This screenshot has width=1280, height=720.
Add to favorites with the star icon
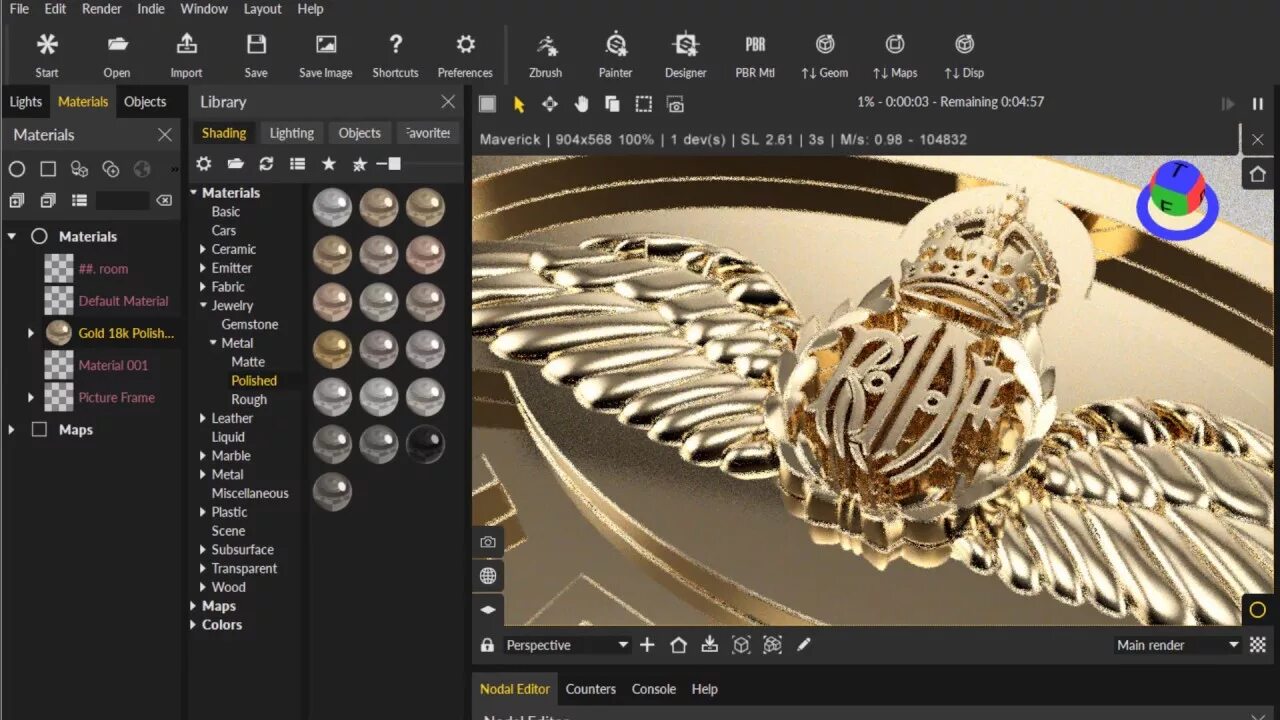tap(328, 164)
